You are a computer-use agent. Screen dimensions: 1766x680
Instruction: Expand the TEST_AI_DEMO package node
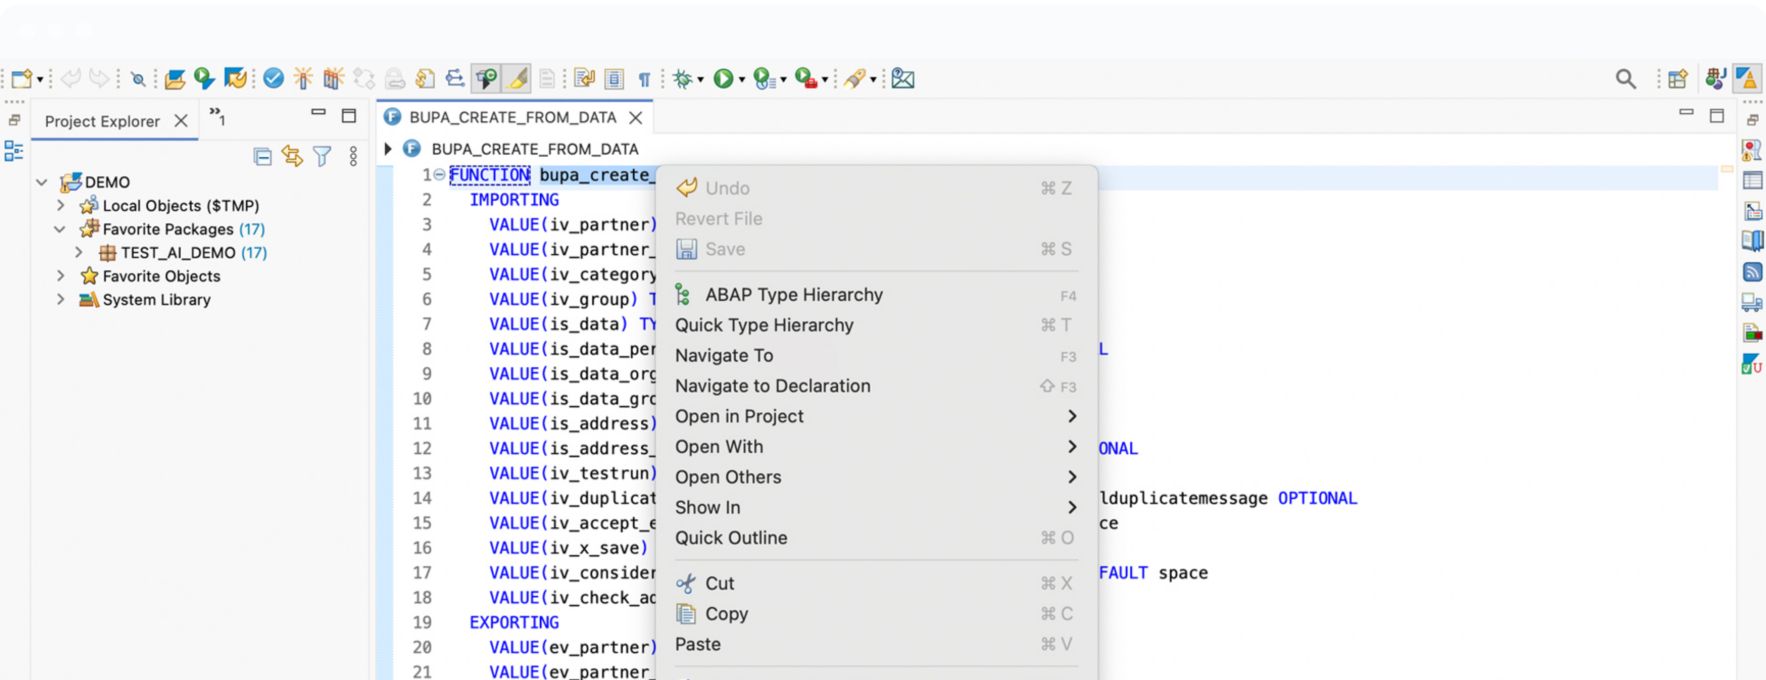point(79,252)
